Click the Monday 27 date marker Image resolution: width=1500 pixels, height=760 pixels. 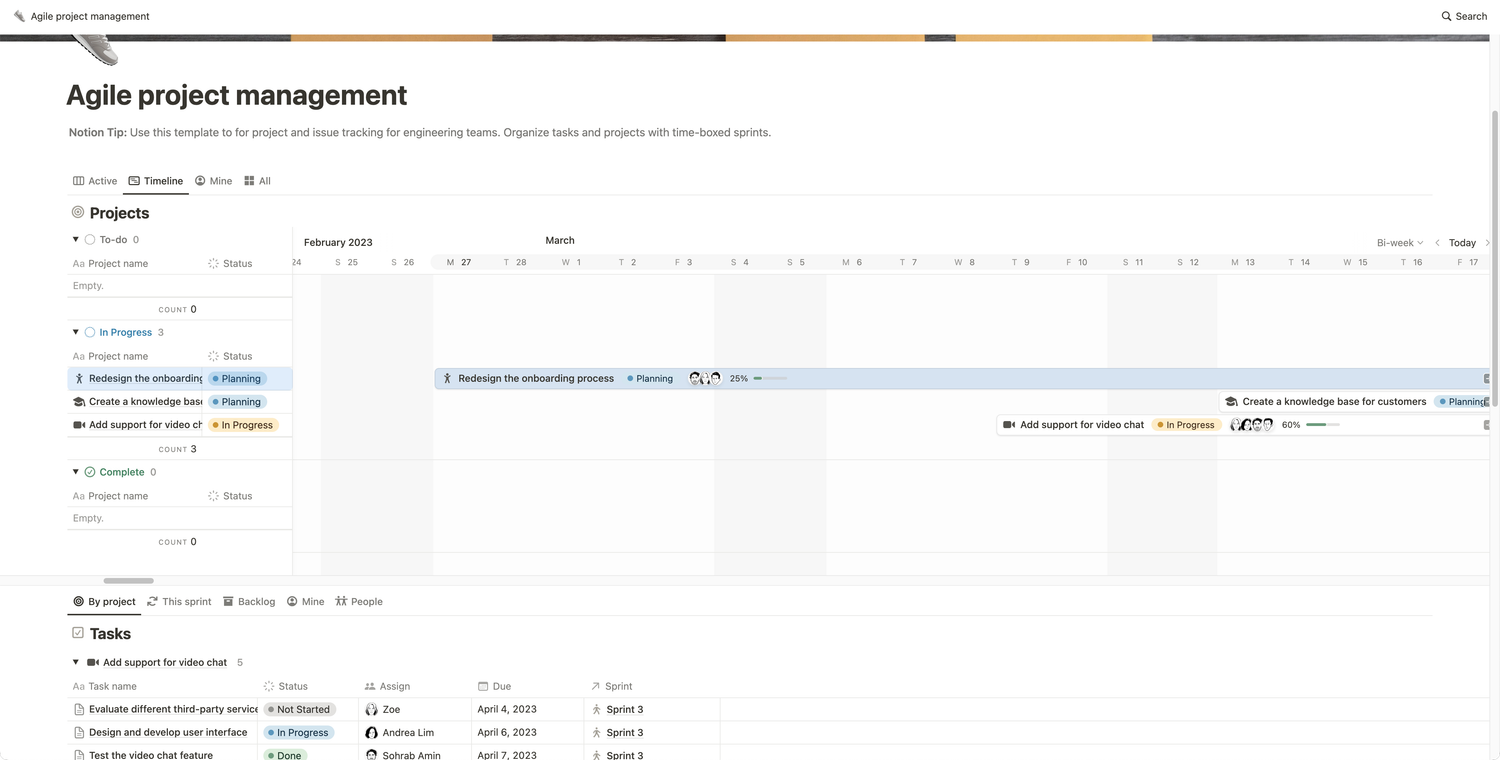(459, 262)
